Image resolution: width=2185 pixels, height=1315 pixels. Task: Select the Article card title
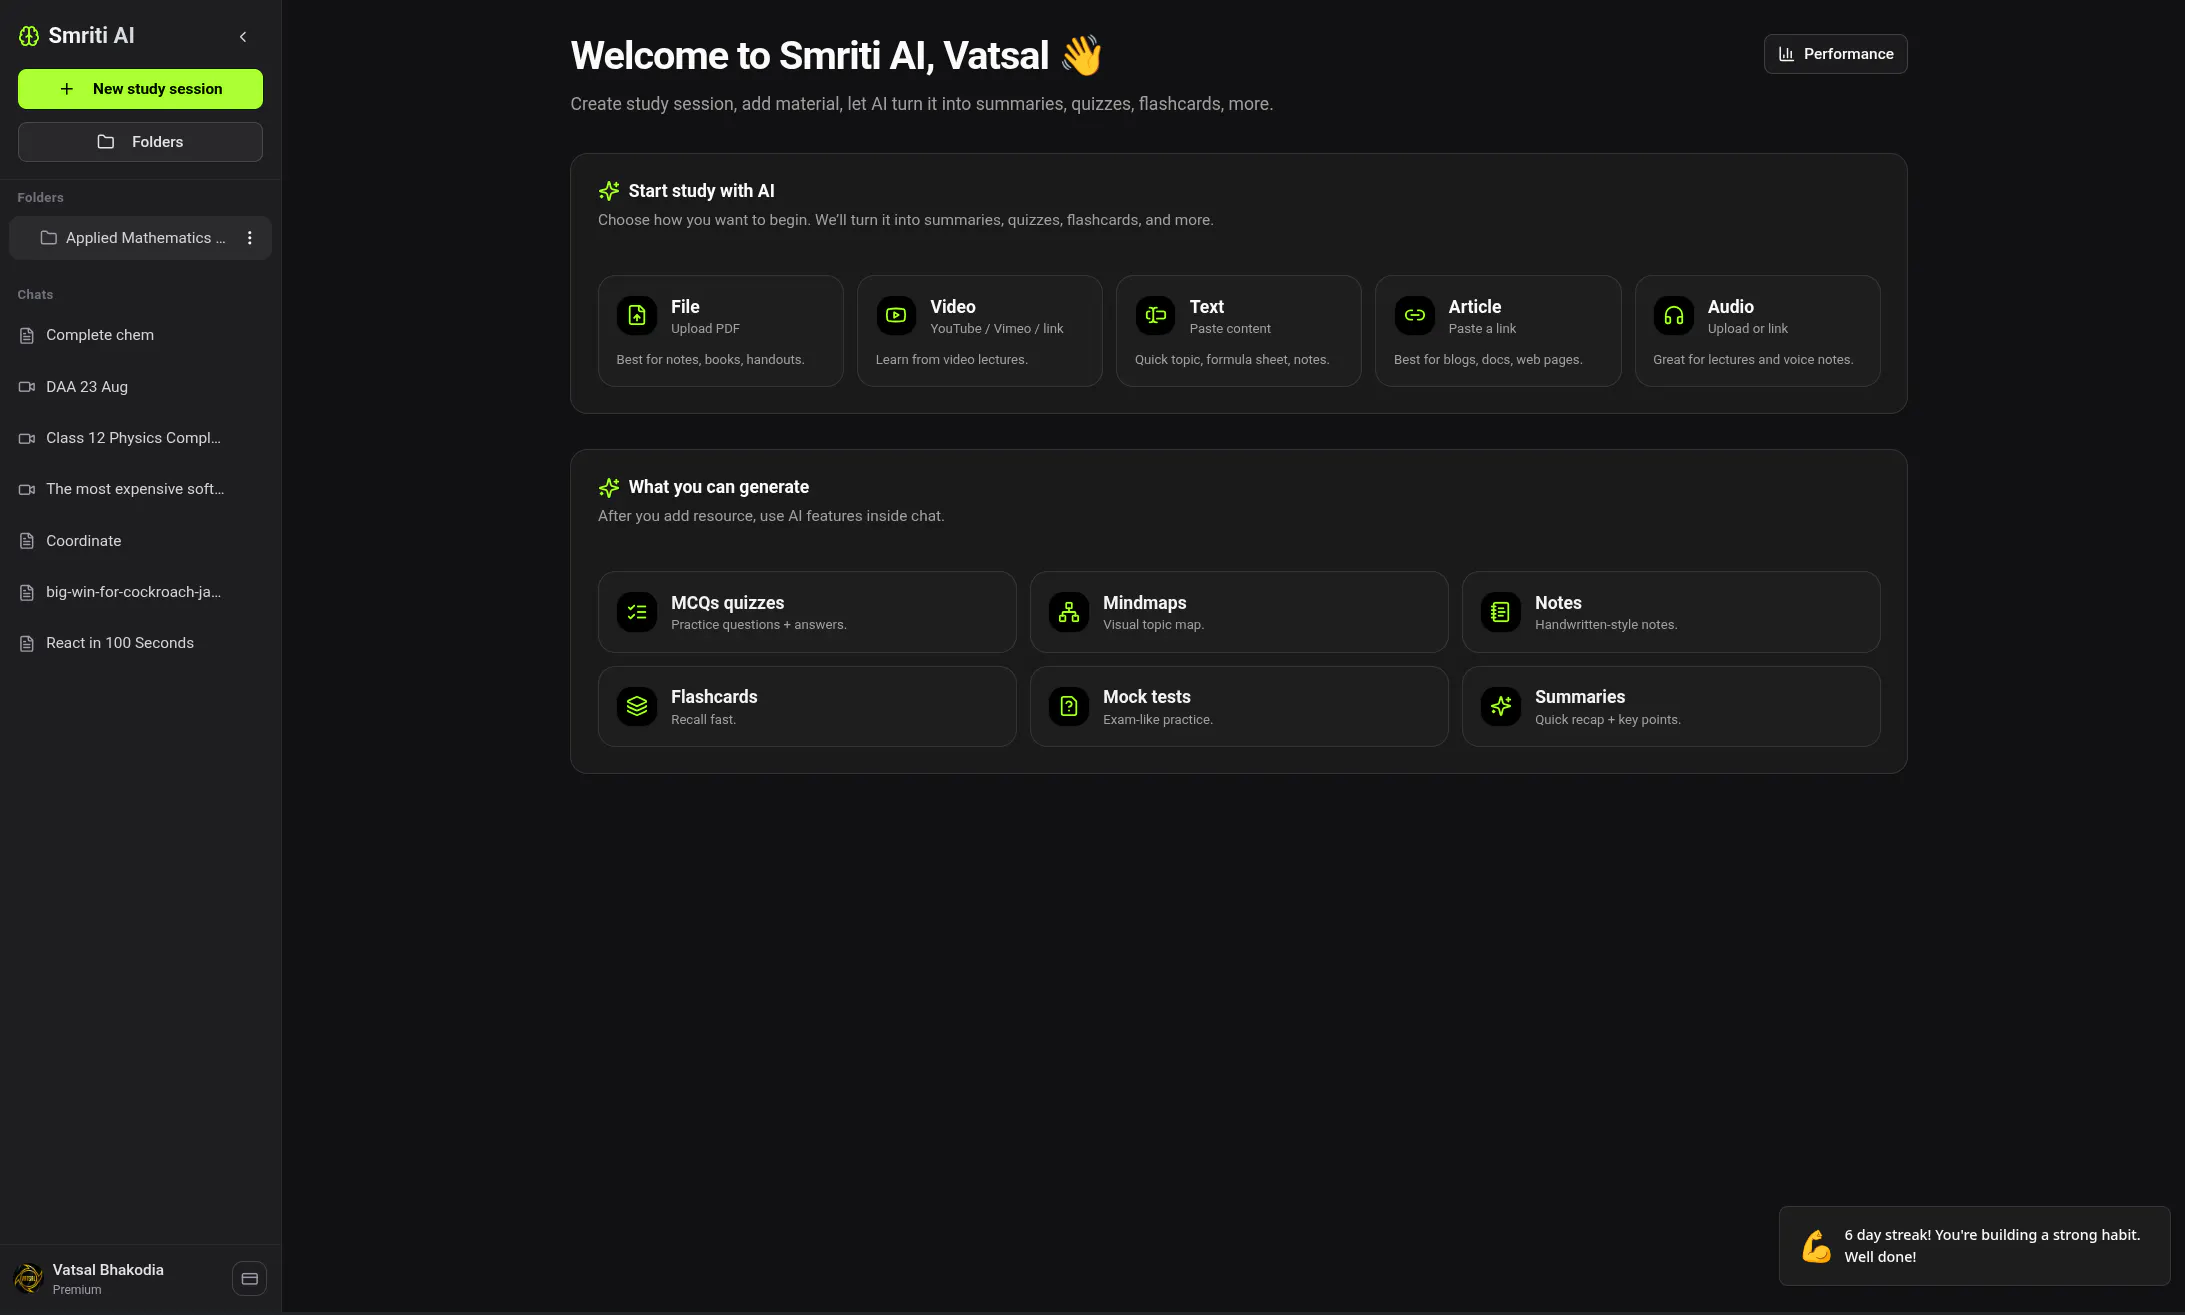tap(1475, 307)
